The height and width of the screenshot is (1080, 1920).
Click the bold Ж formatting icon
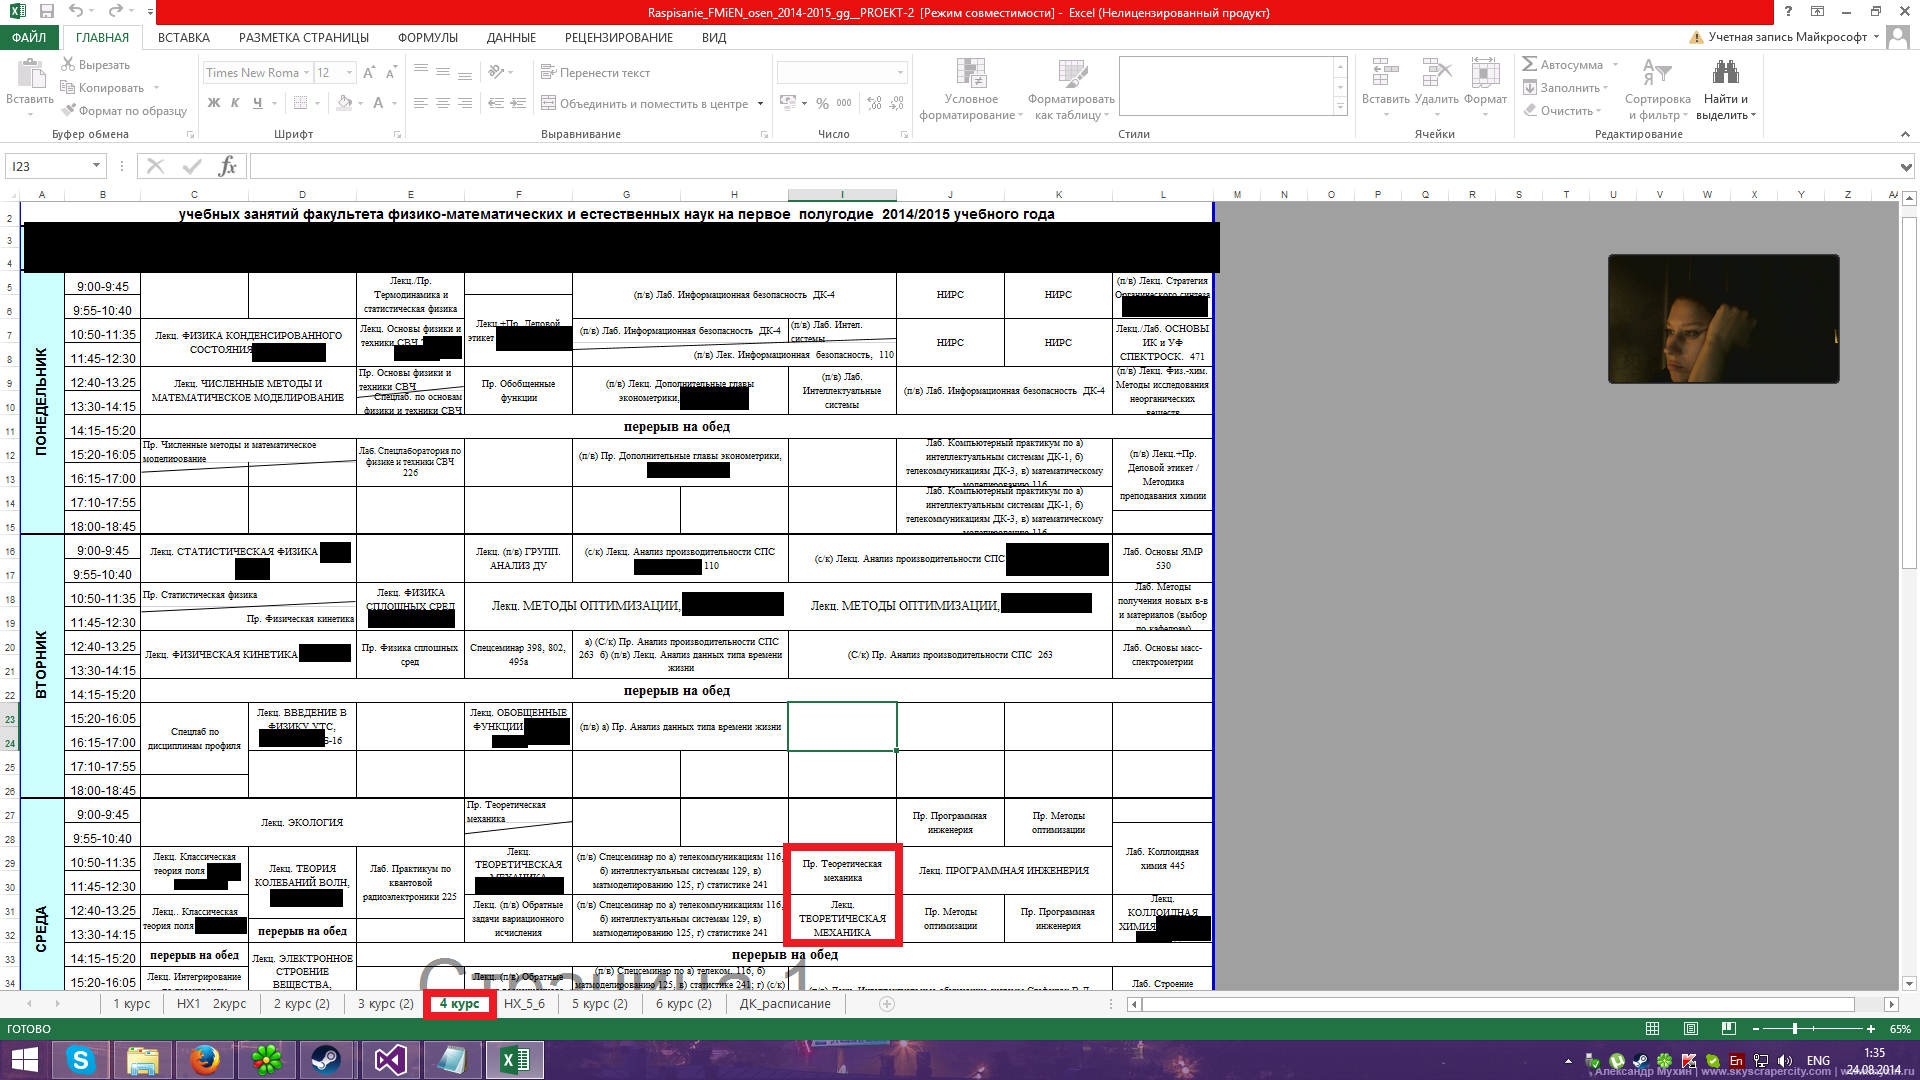click(213, 103)
